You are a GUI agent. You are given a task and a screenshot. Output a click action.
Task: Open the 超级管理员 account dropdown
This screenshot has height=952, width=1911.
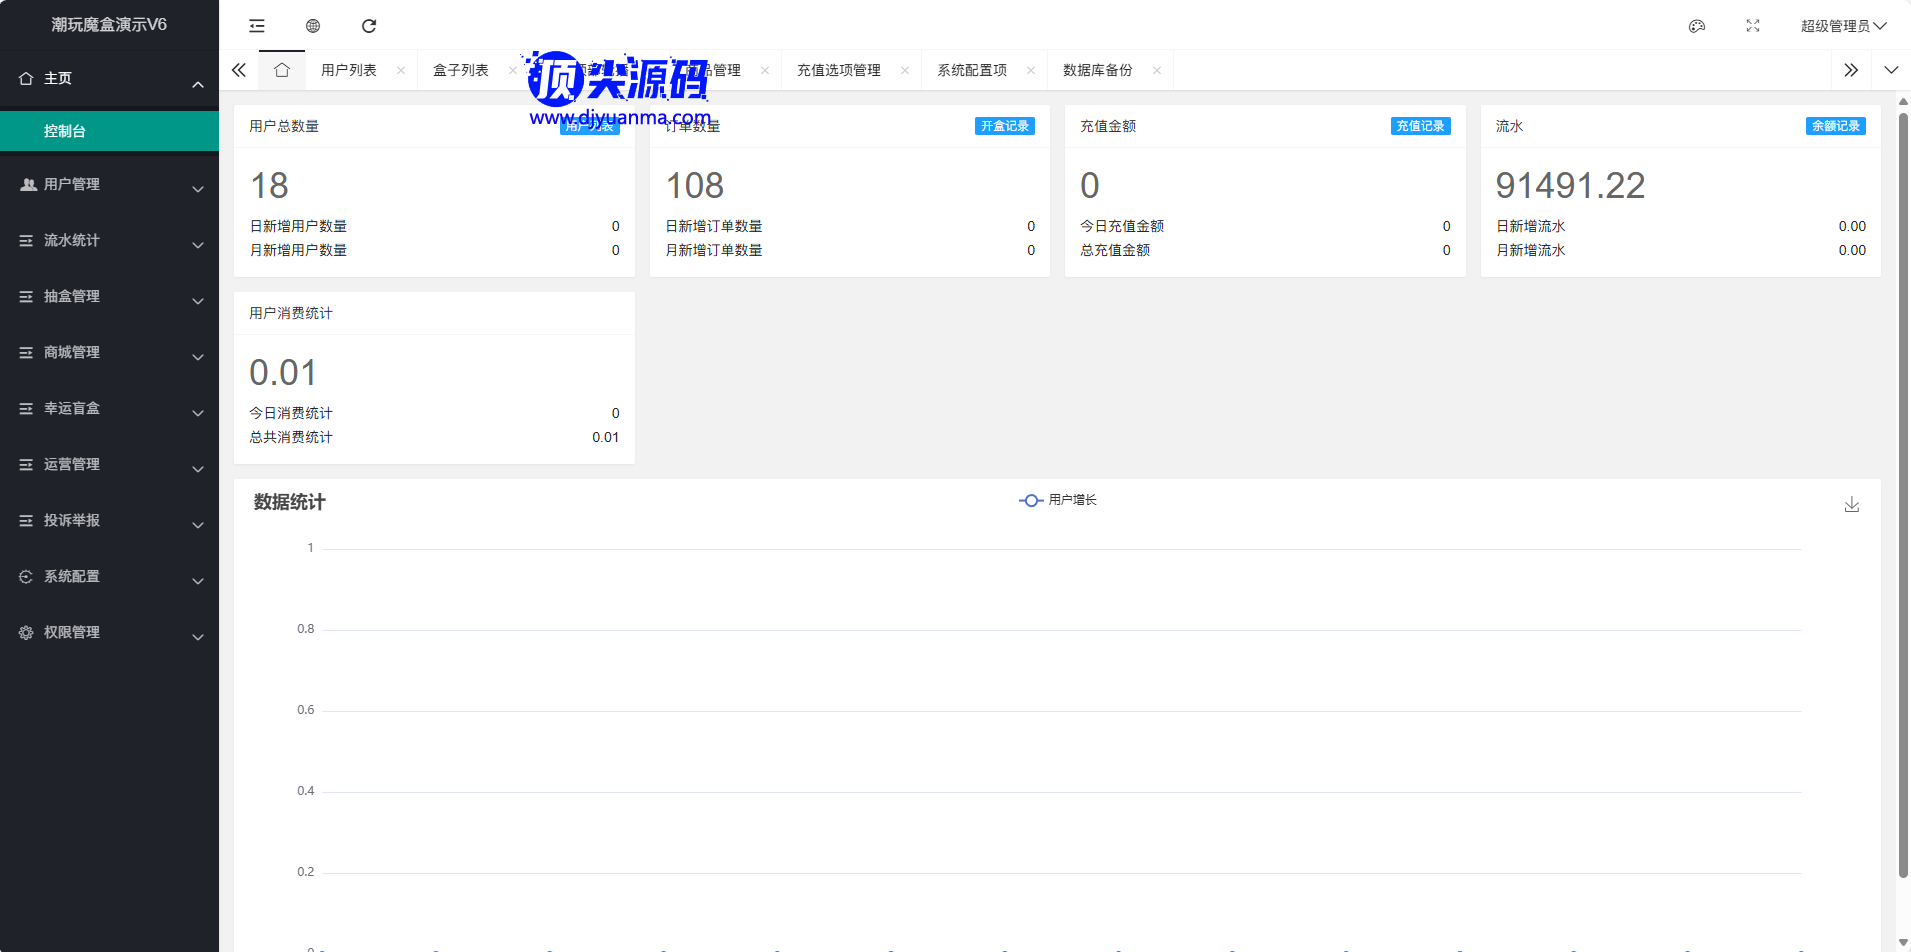coord(1842,26)
